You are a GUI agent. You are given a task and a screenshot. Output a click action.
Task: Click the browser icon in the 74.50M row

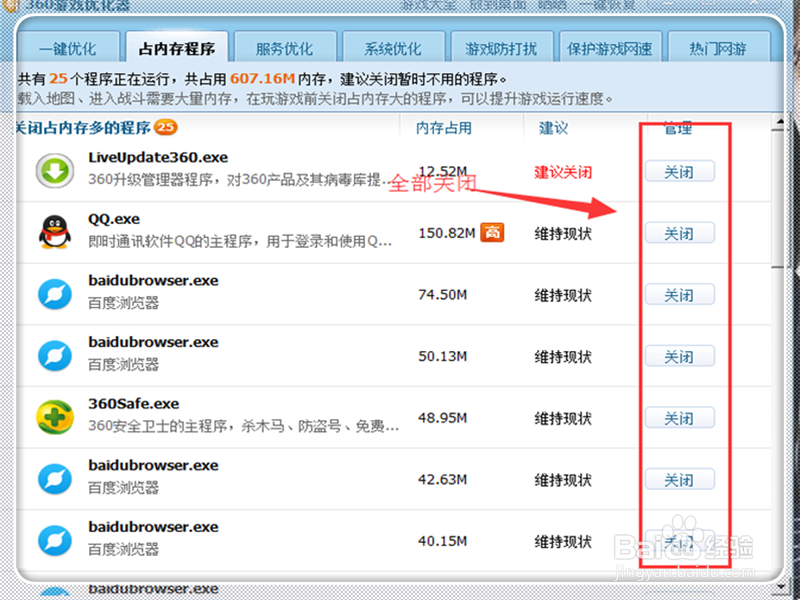tap(55, 294)
